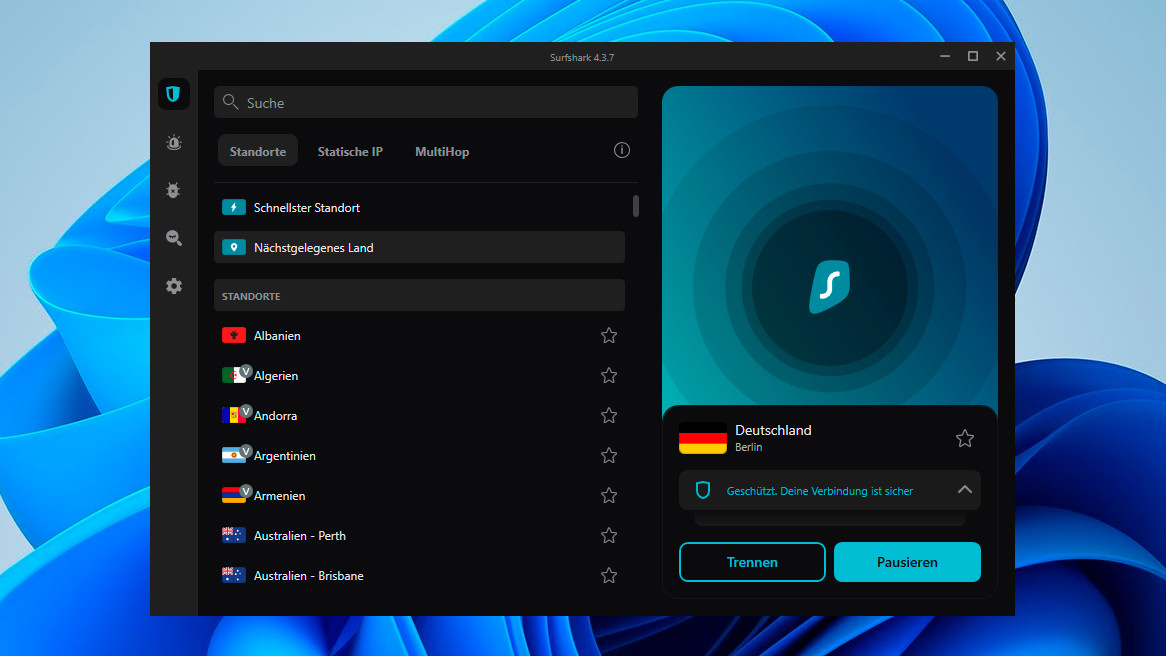1166x656 pixels.
Task: Favorite Australien - Perth with its star
Action: coord(609,535)
